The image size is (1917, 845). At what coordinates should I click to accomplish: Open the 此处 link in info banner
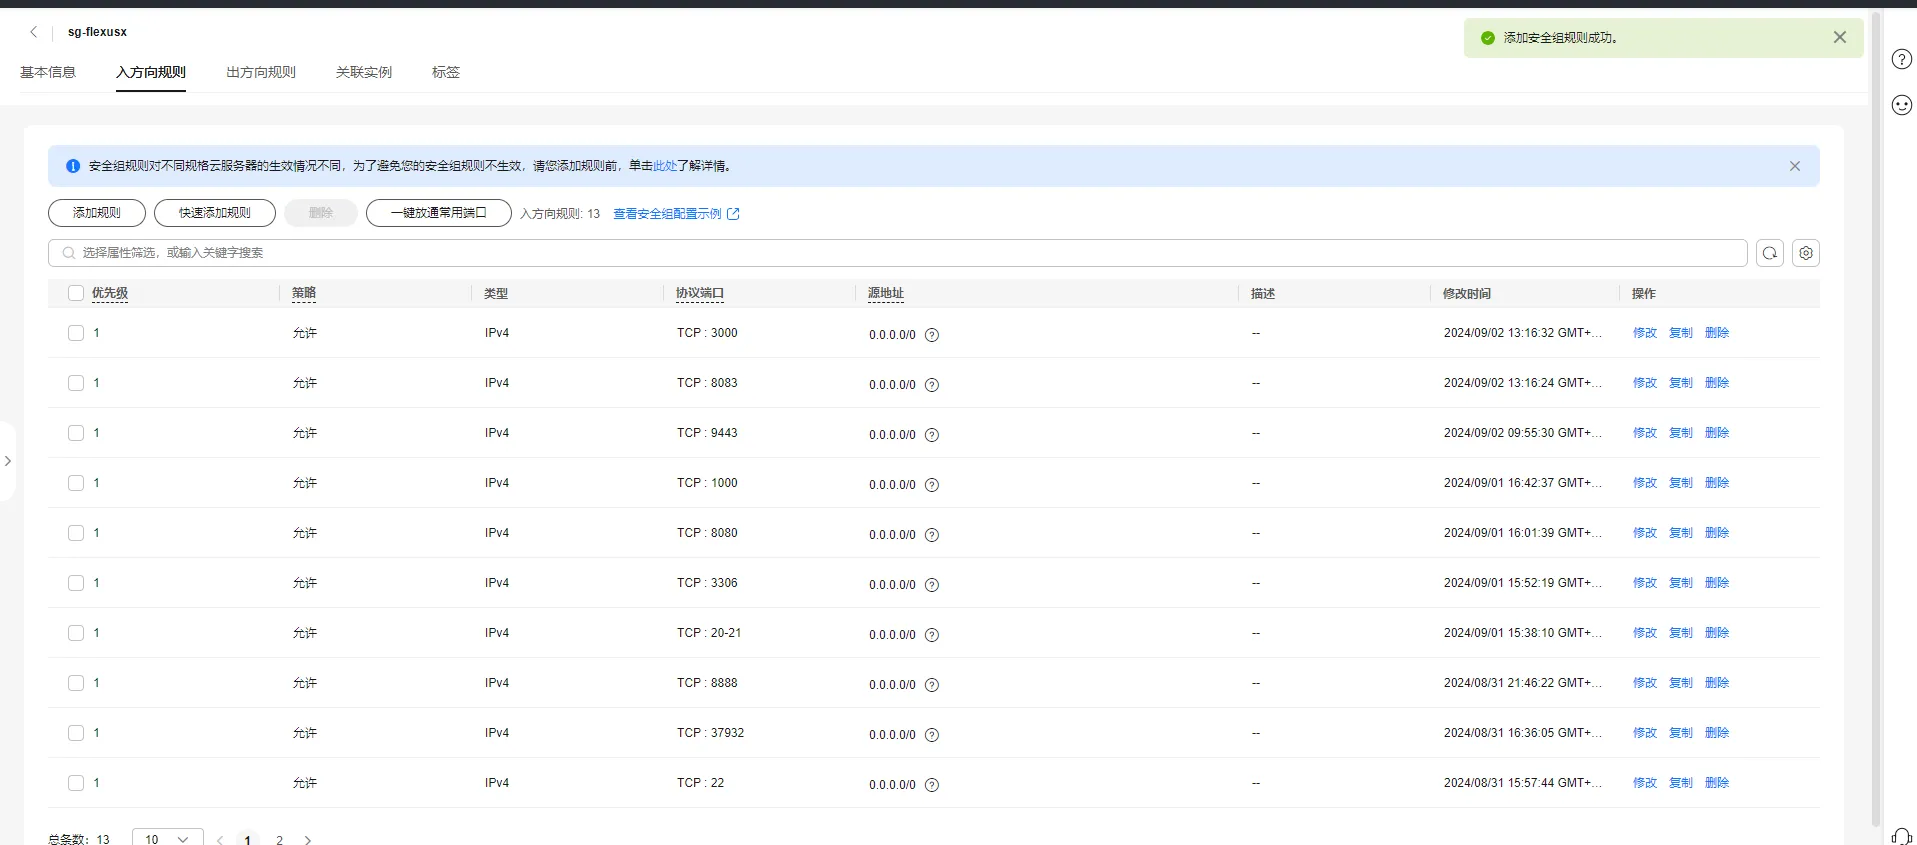665,166
